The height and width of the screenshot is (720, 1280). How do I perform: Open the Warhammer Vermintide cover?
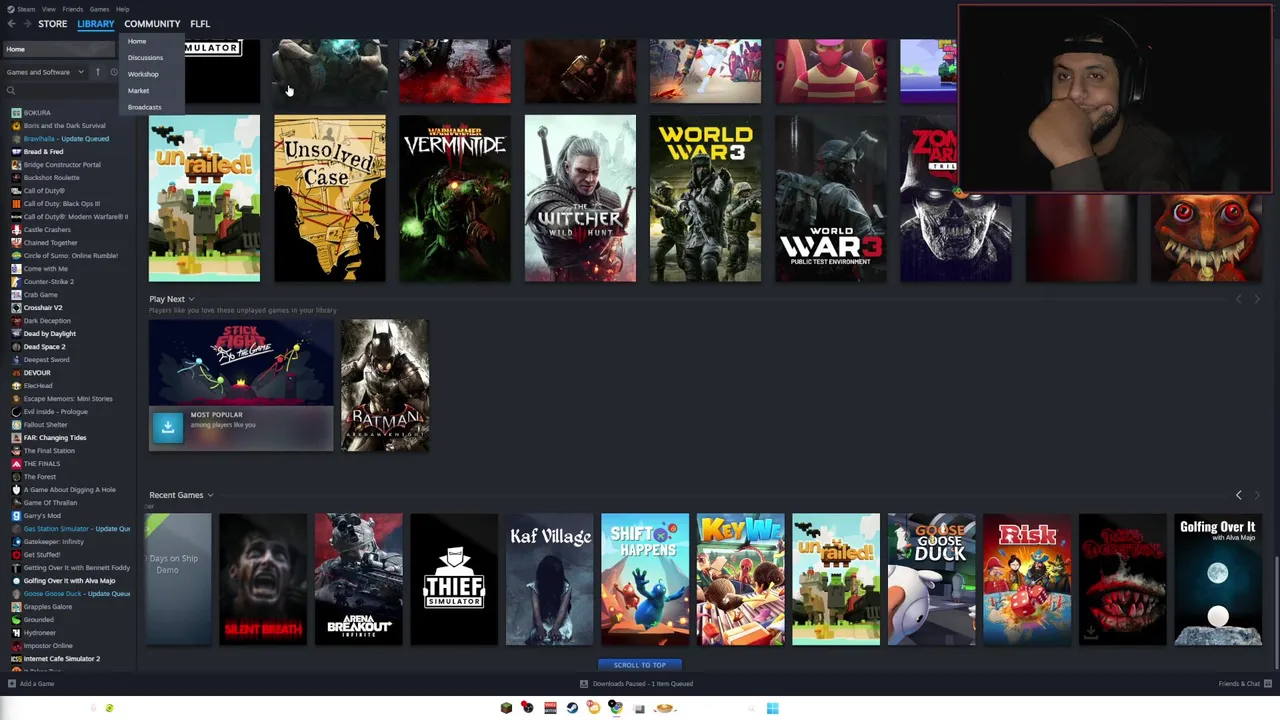pos(455,198)
